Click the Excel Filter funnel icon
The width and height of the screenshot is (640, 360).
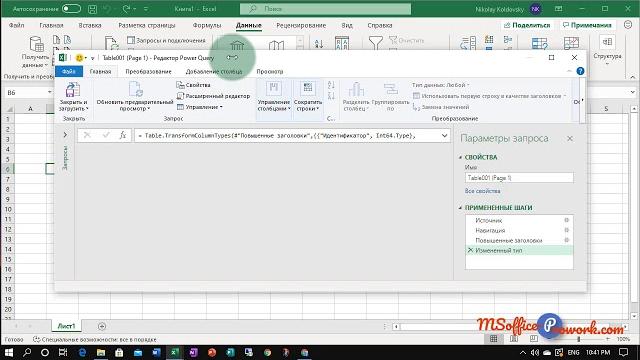(376, 43)
